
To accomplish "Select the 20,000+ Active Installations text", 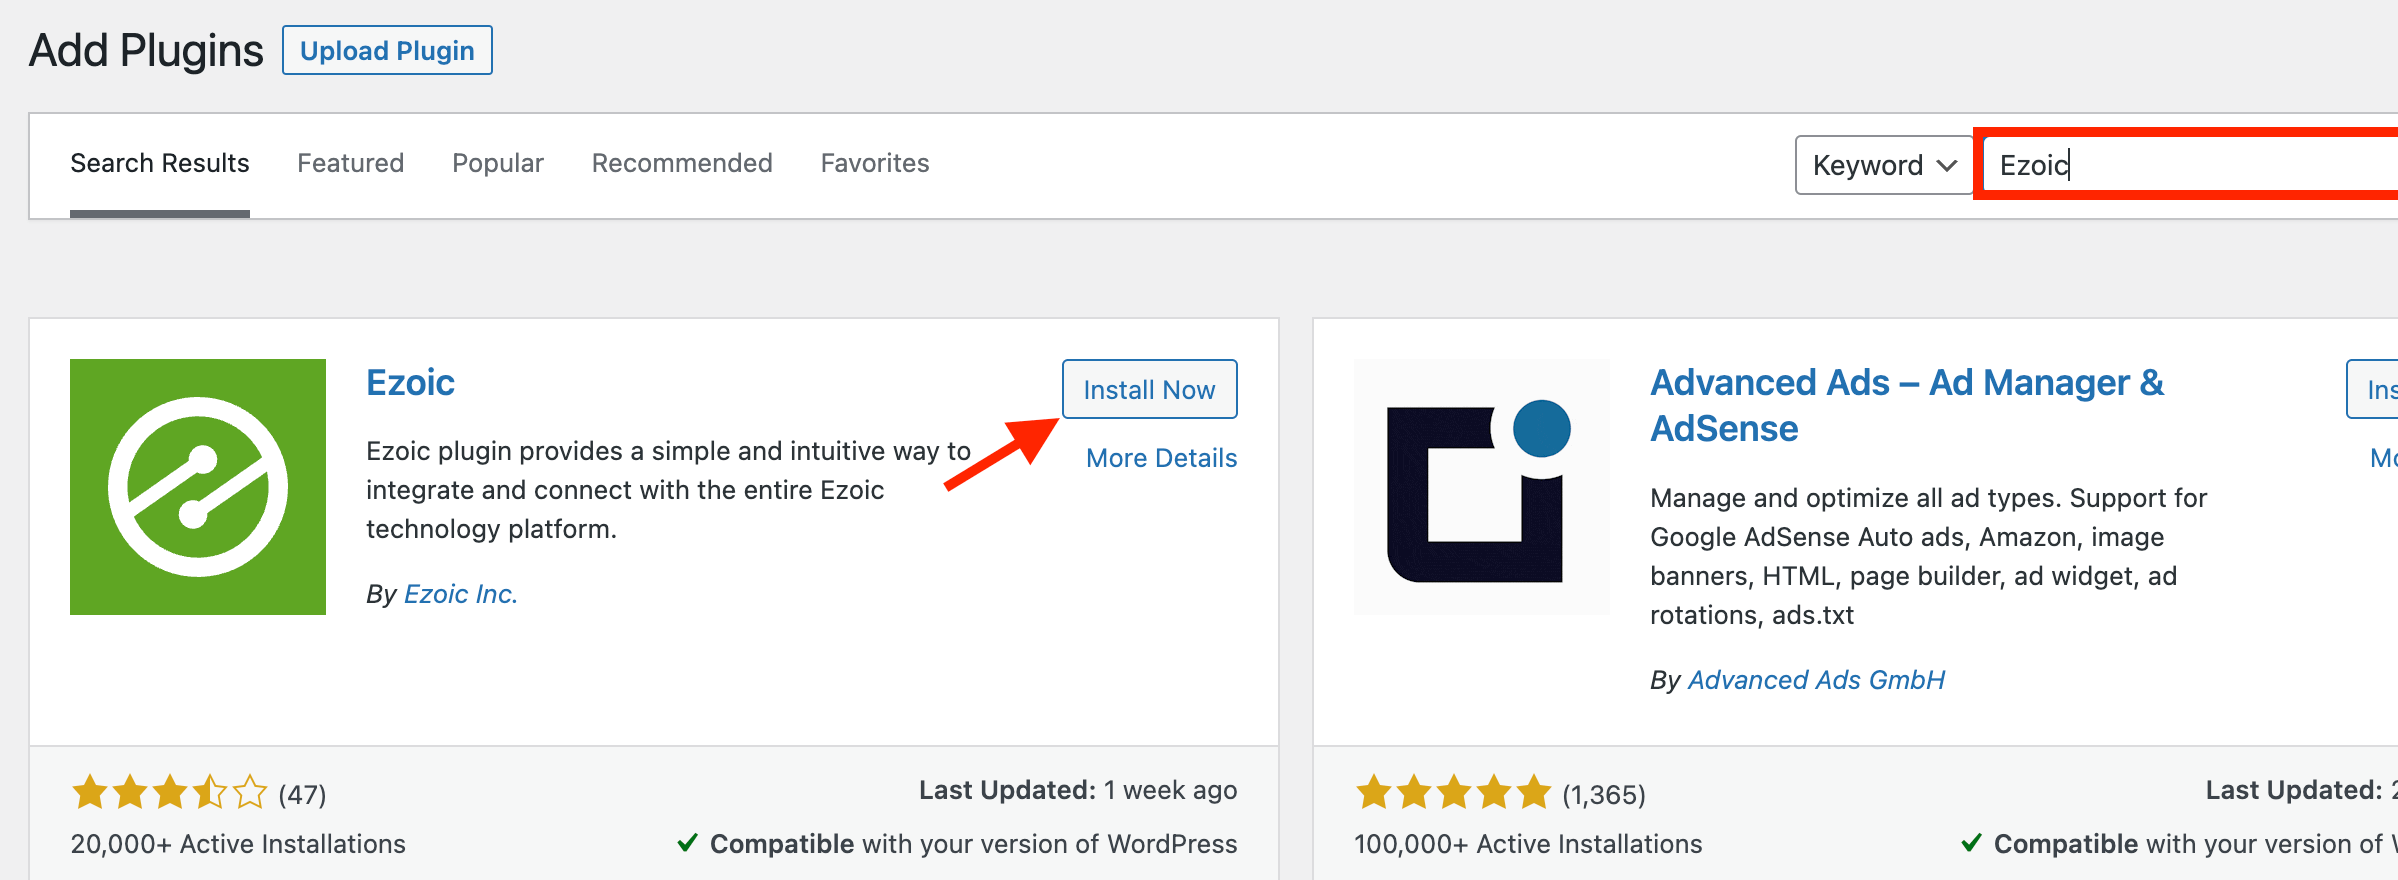I will pos(238,844).
